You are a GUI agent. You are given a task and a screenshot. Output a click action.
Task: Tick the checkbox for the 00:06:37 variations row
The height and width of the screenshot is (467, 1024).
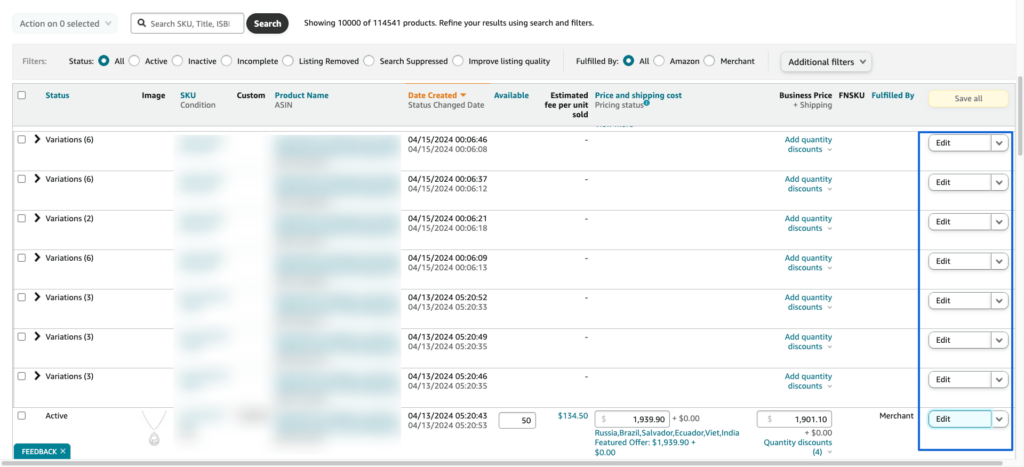(x=22, y=179)
